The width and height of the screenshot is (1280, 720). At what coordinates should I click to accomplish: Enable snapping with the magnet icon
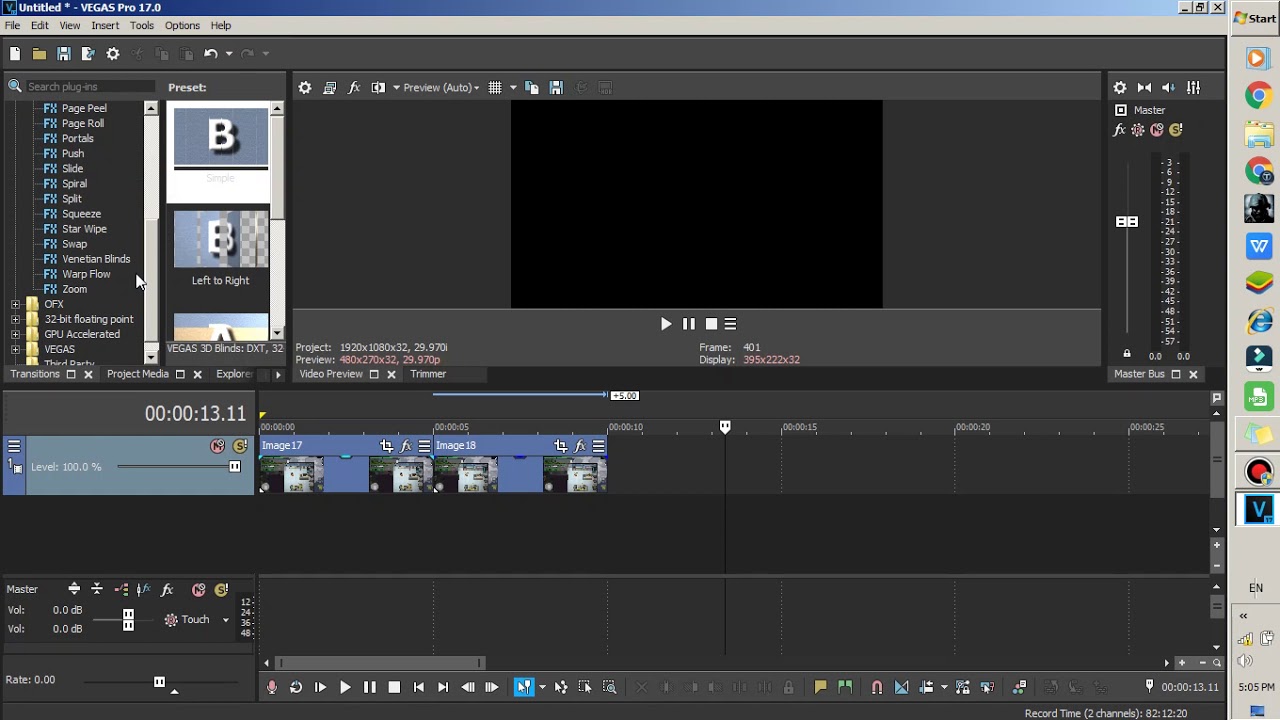coord(877,687)
